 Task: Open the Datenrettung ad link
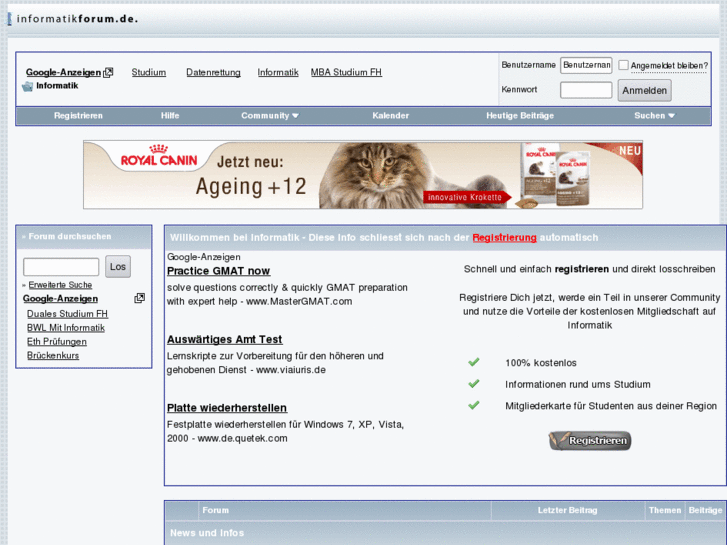pyautogui.click(x=213, y=72)
